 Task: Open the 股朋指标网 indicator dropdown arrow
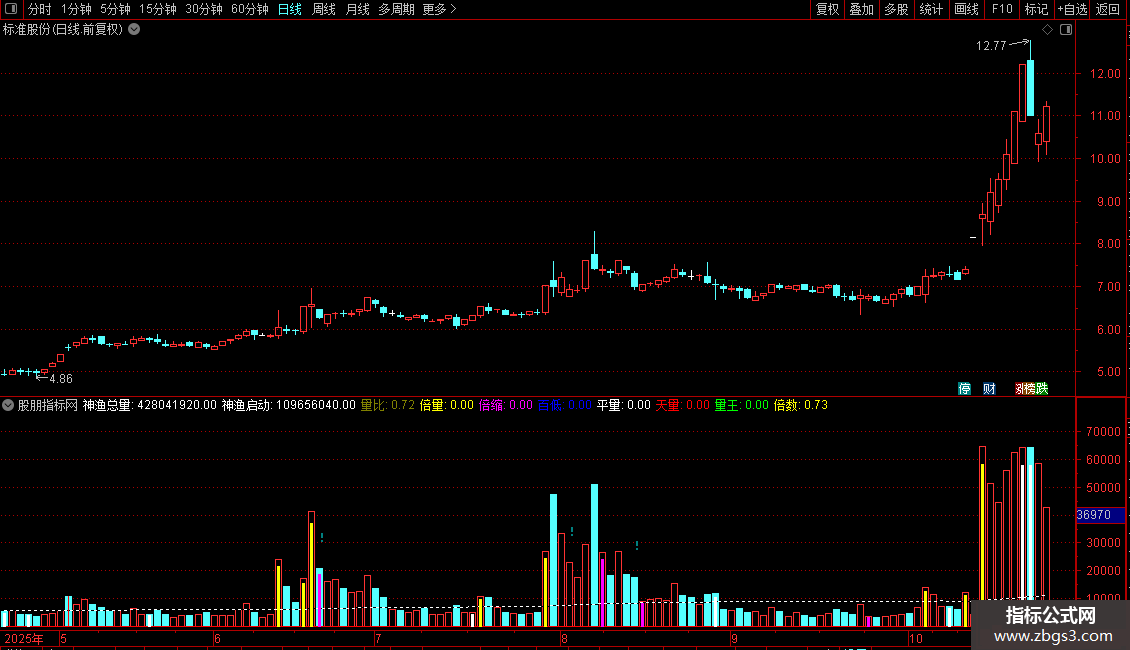pyautogui.click(x=8, y=405)
